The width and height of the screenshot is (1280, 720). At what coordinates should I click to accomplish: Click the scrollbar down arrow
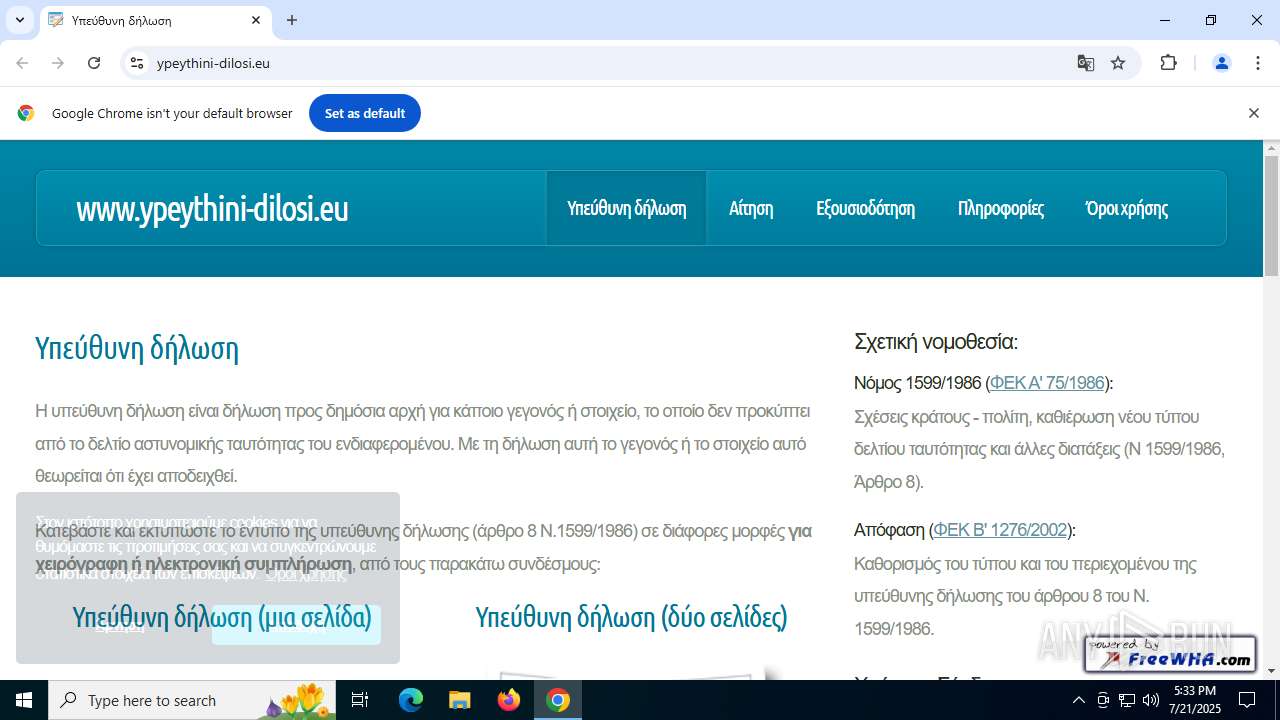coord(1271,671)
